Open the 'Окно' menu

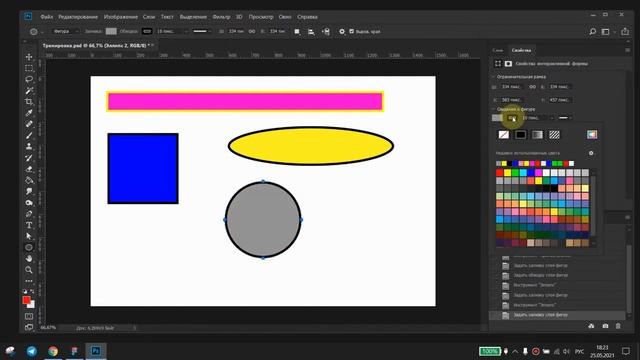point(285,17)
